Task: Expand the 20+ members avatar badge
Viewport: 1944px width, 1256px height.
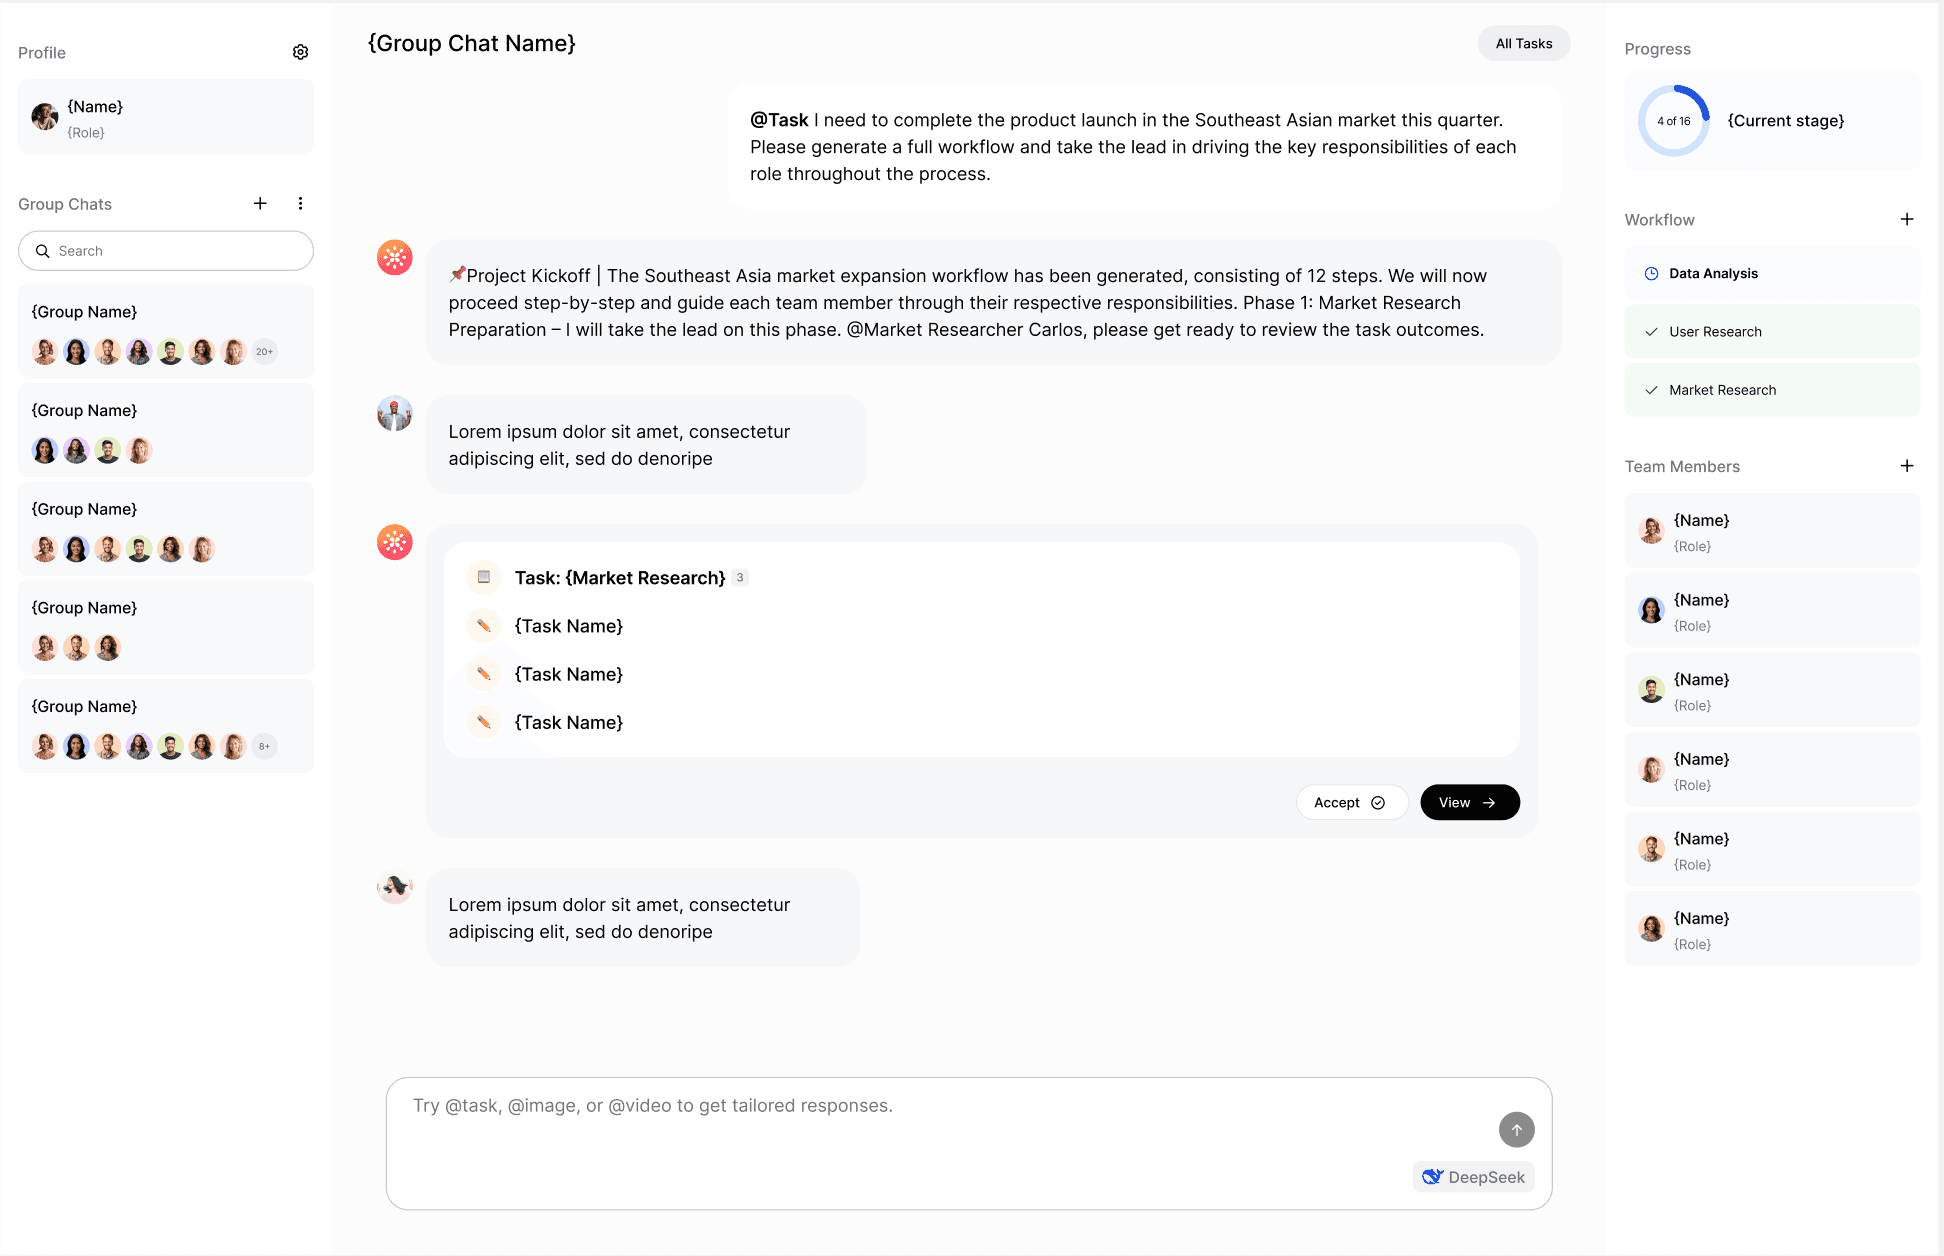Action: (x=264, y=352)
